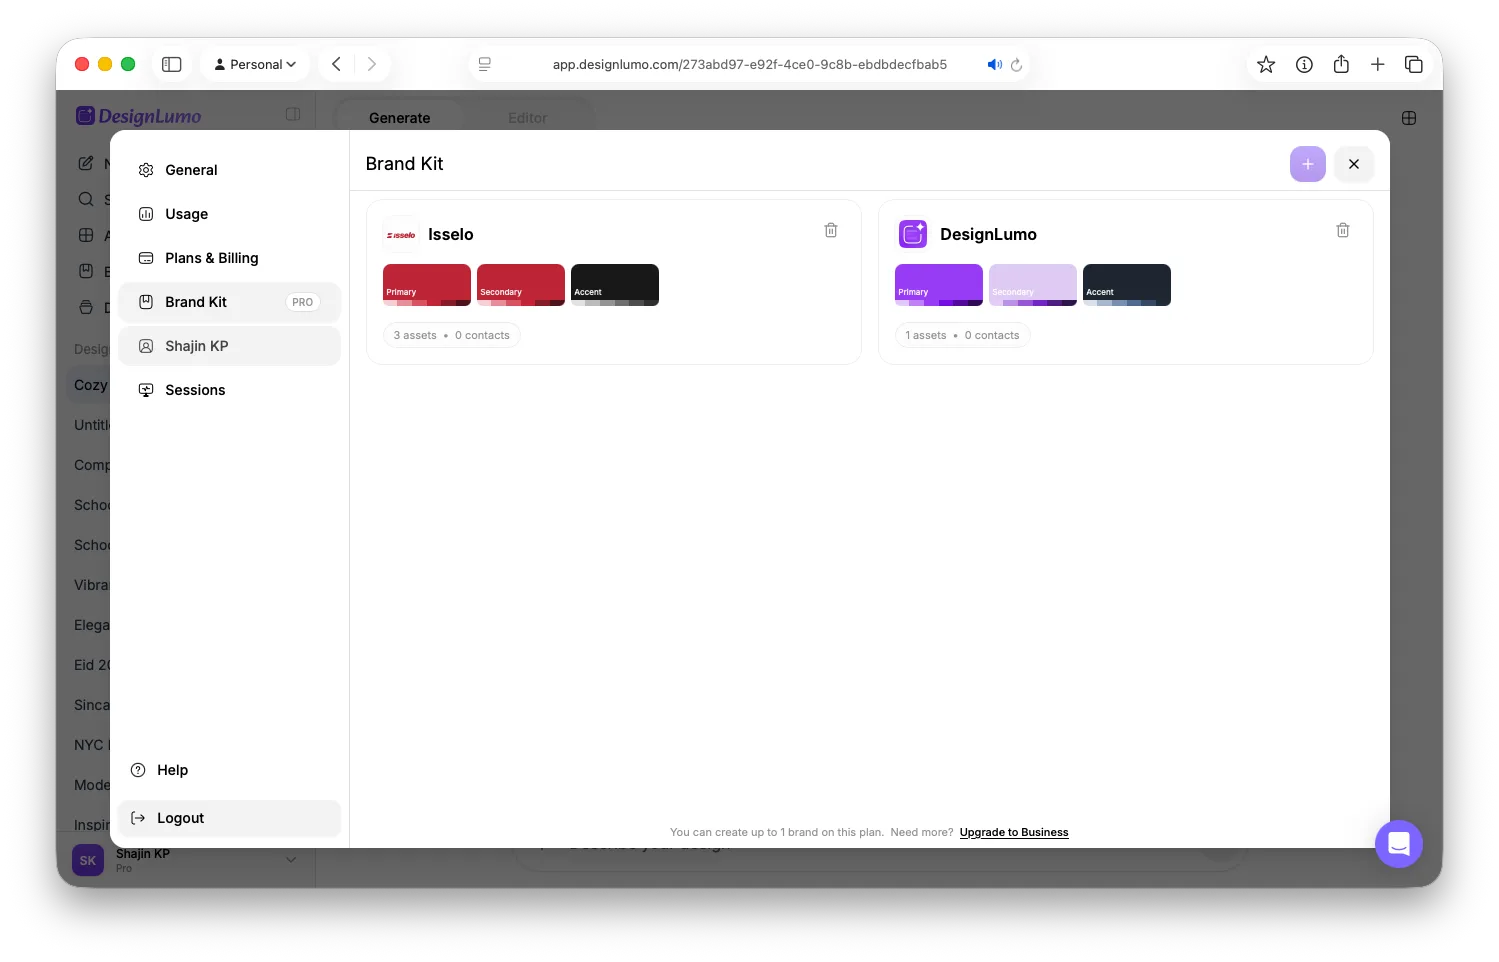Click Isselo's 3 assets 0 contacts badge
The width and height of the screenshot is (1499, 962).
(452, 335)
